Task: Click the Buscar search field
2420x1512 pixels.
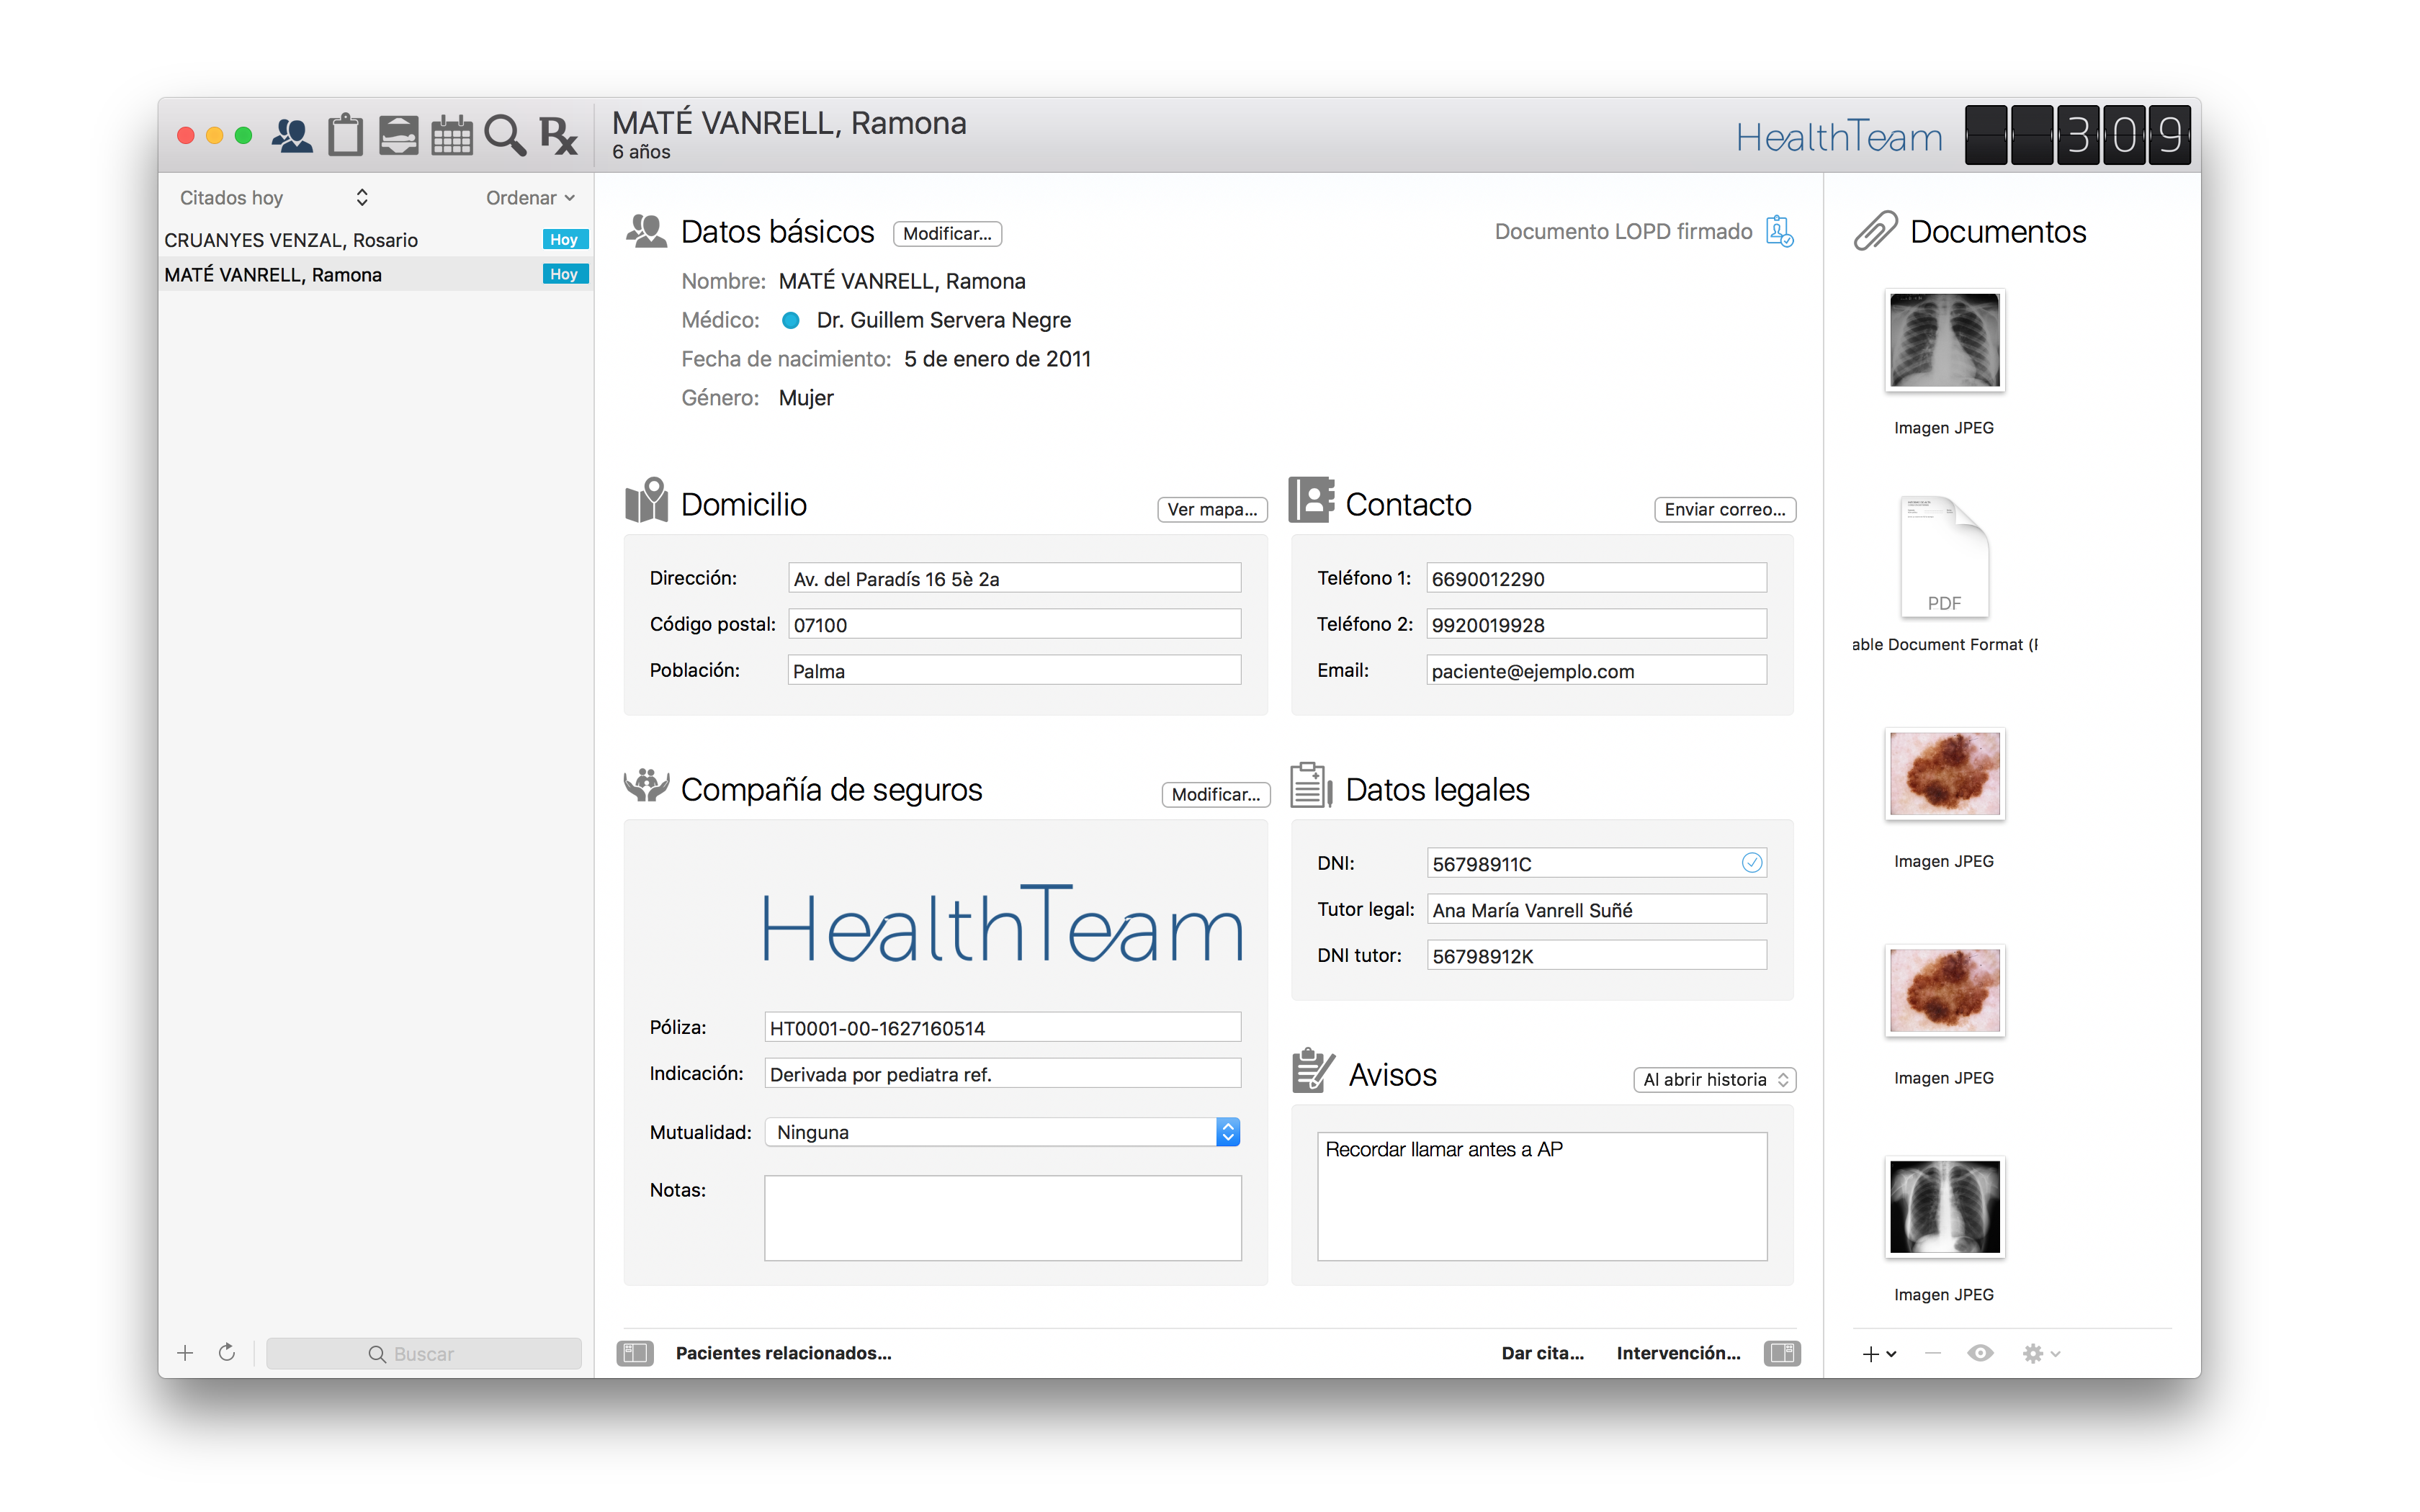Action: point(423,1353)
